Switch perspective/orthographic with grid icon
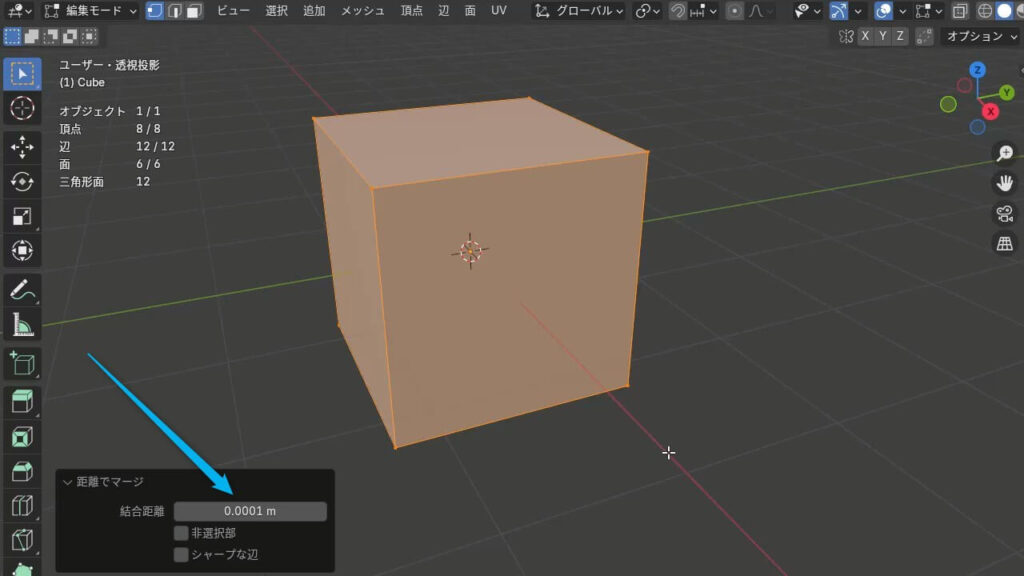 coord(1004,244)
